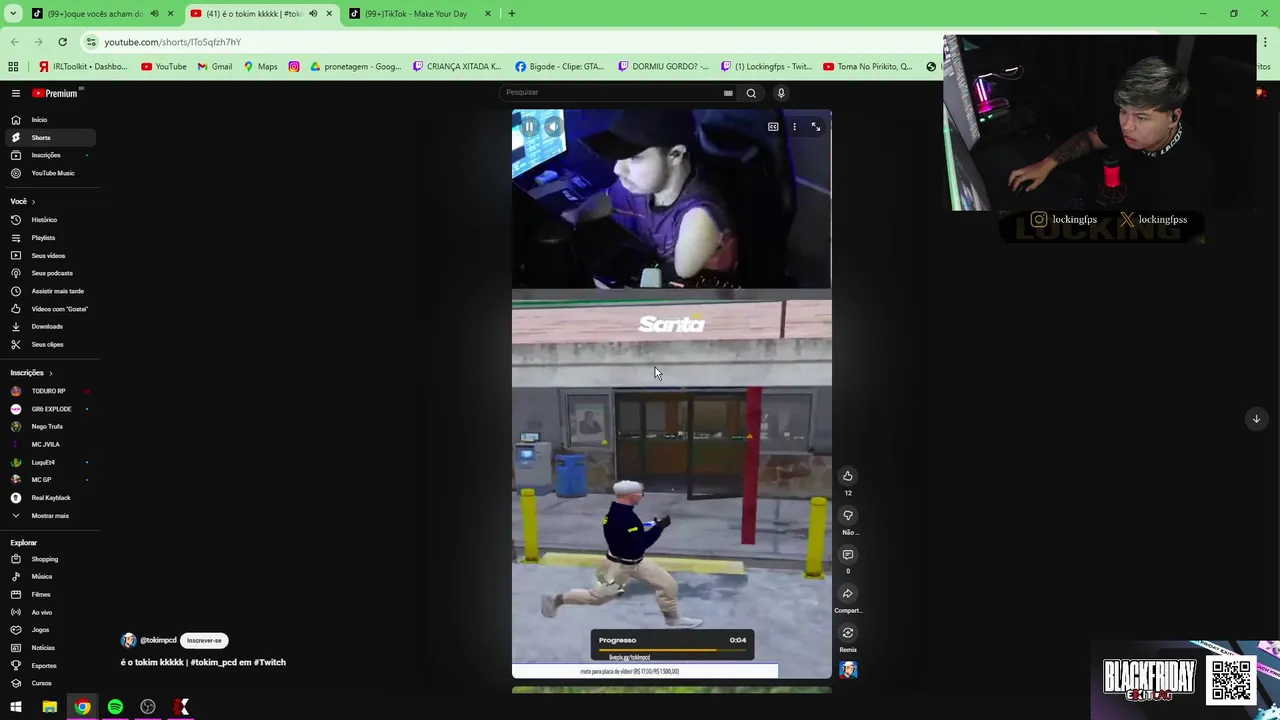Open Inscrições feed in the sidebar

click(x=48, y=155)
